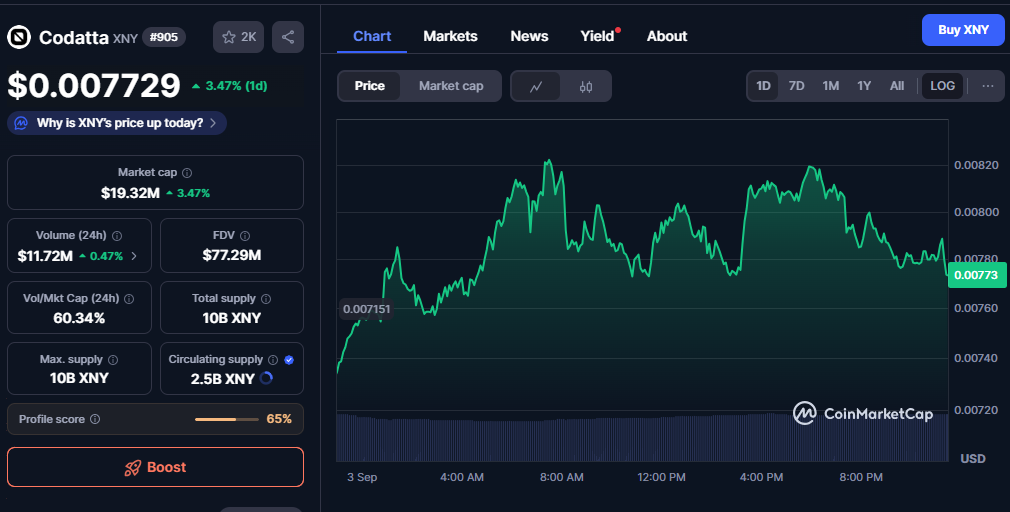
Task: Open the Chart tab
Action: pos(372,36)
